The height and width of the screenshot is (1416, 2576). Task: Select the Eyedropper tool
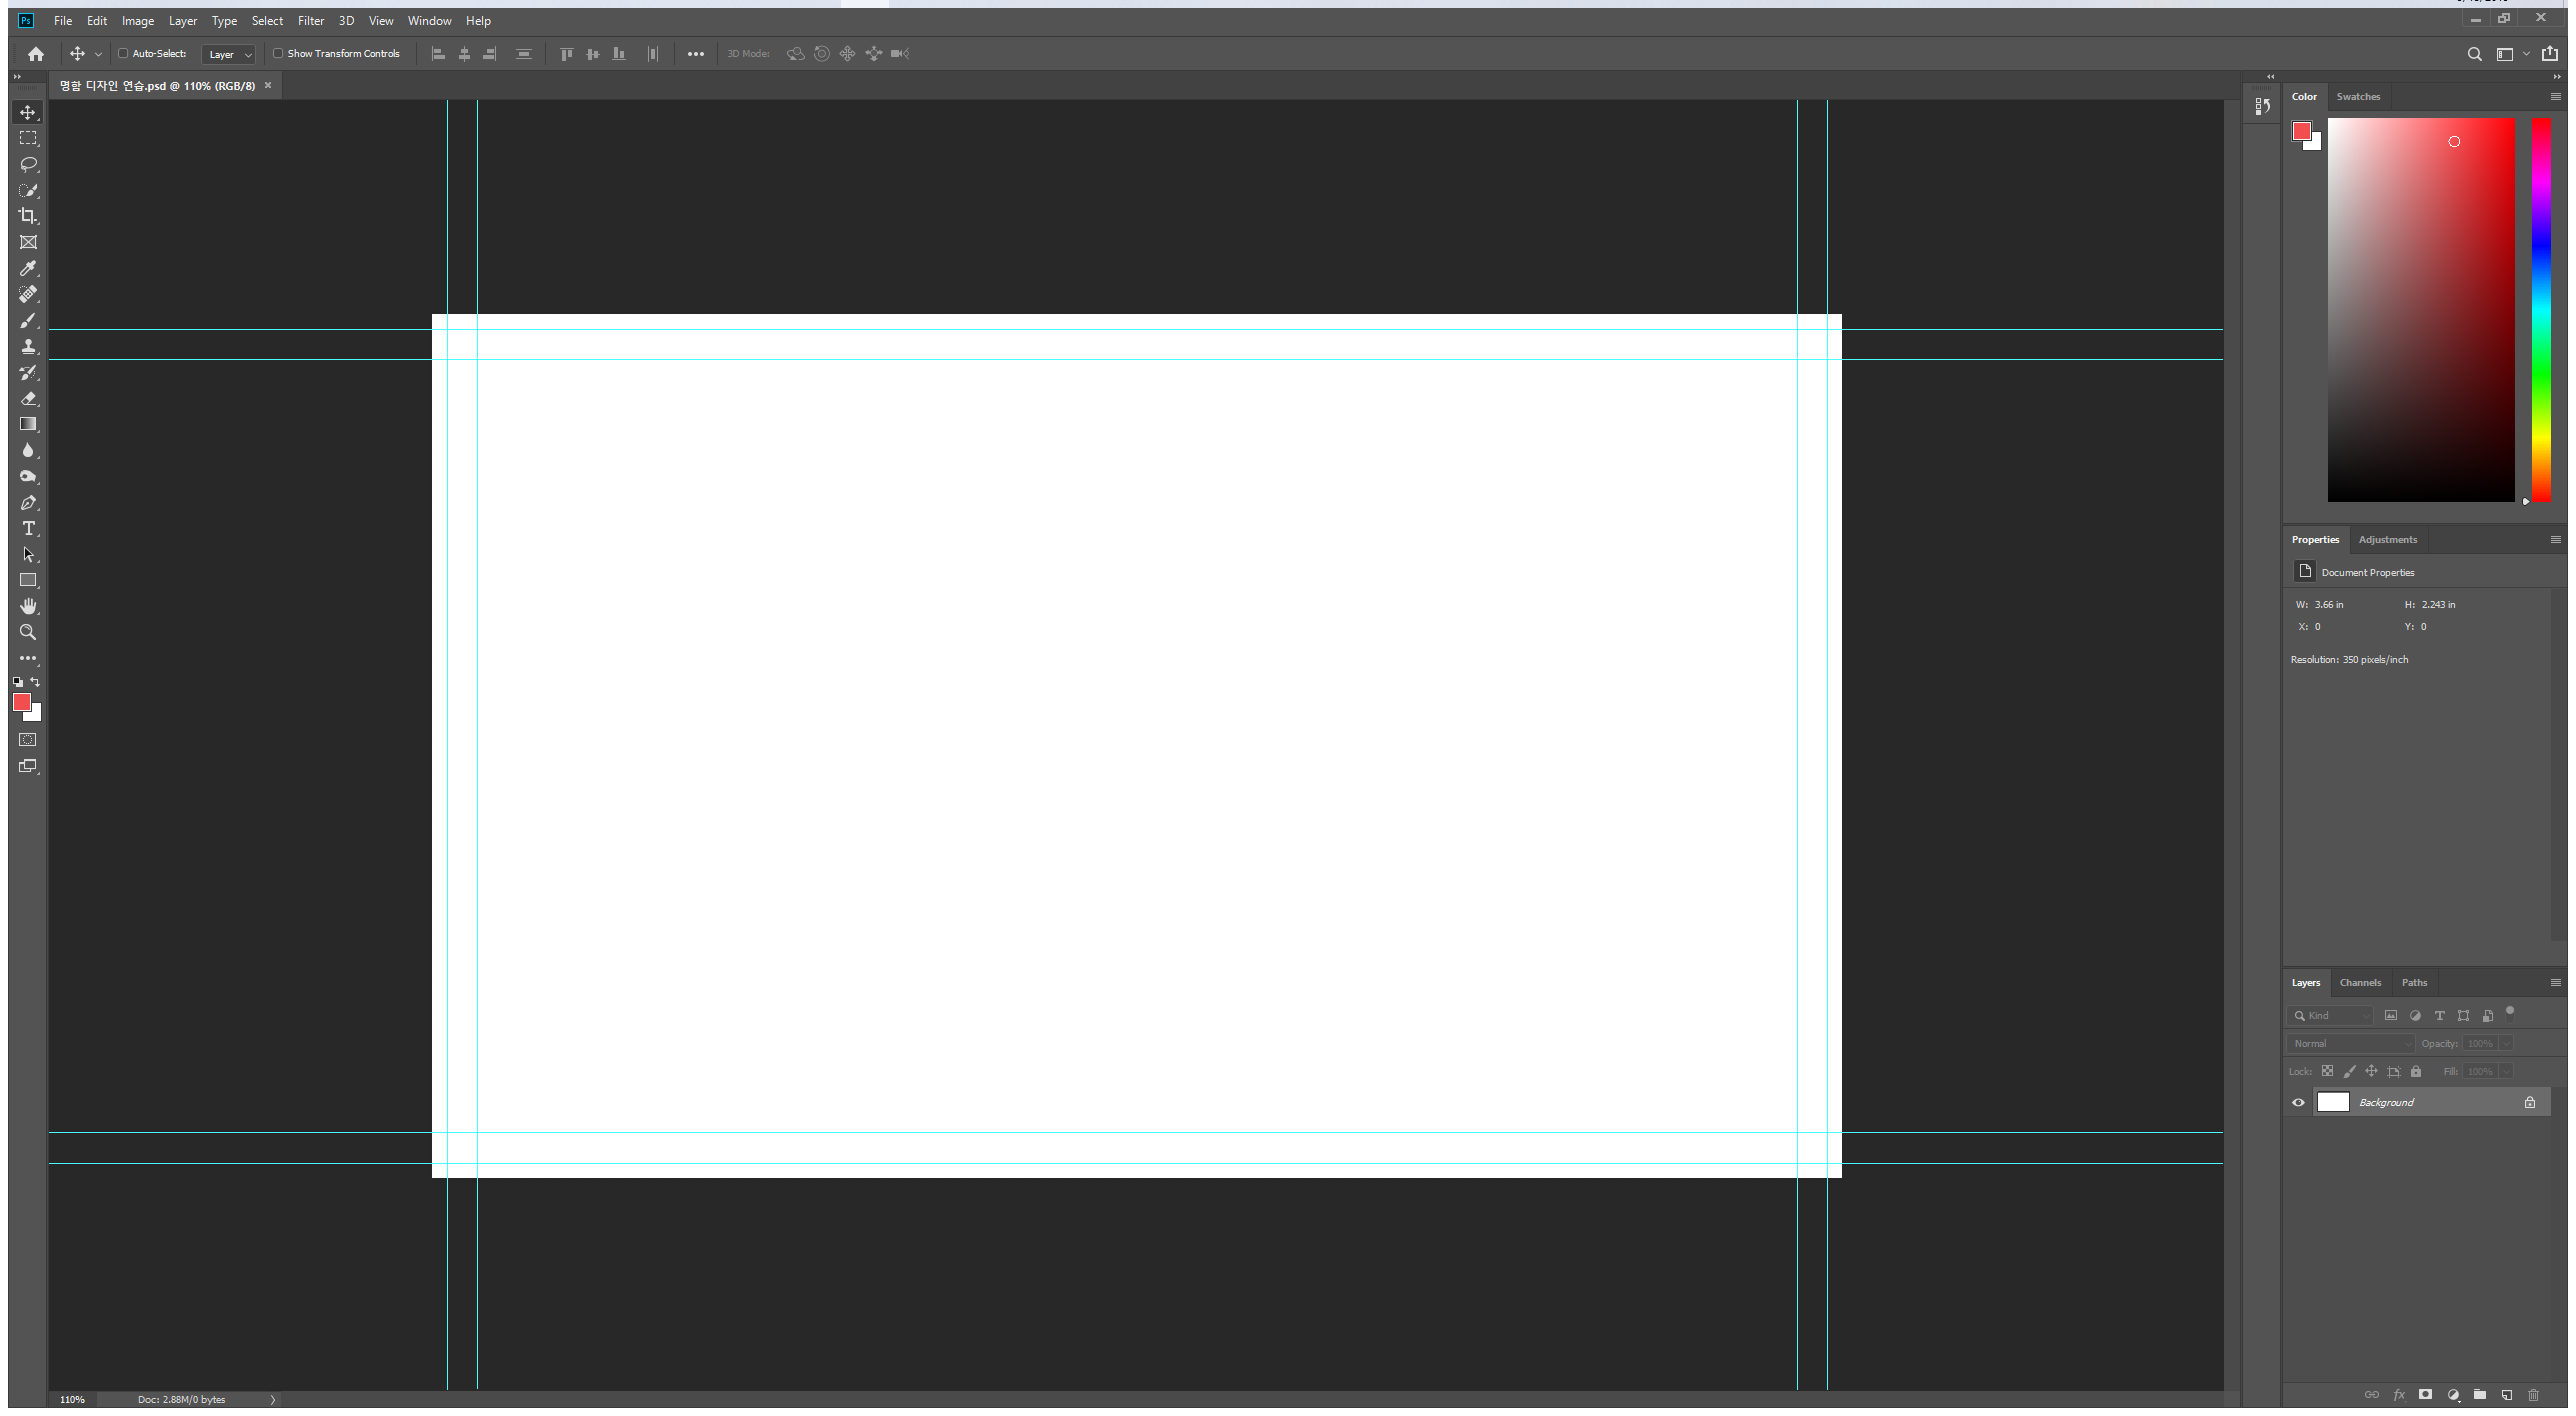(x=28, y=268)
